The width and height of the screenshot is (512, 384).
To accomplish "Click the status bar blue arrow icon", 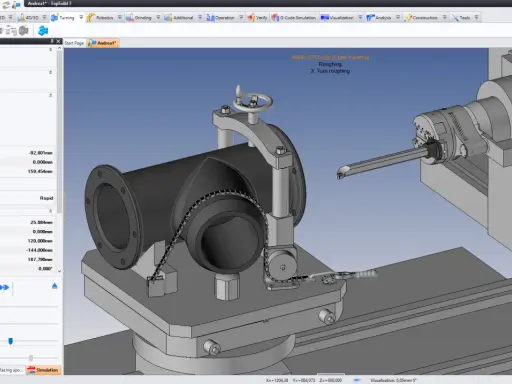I will tap(357, 380).
